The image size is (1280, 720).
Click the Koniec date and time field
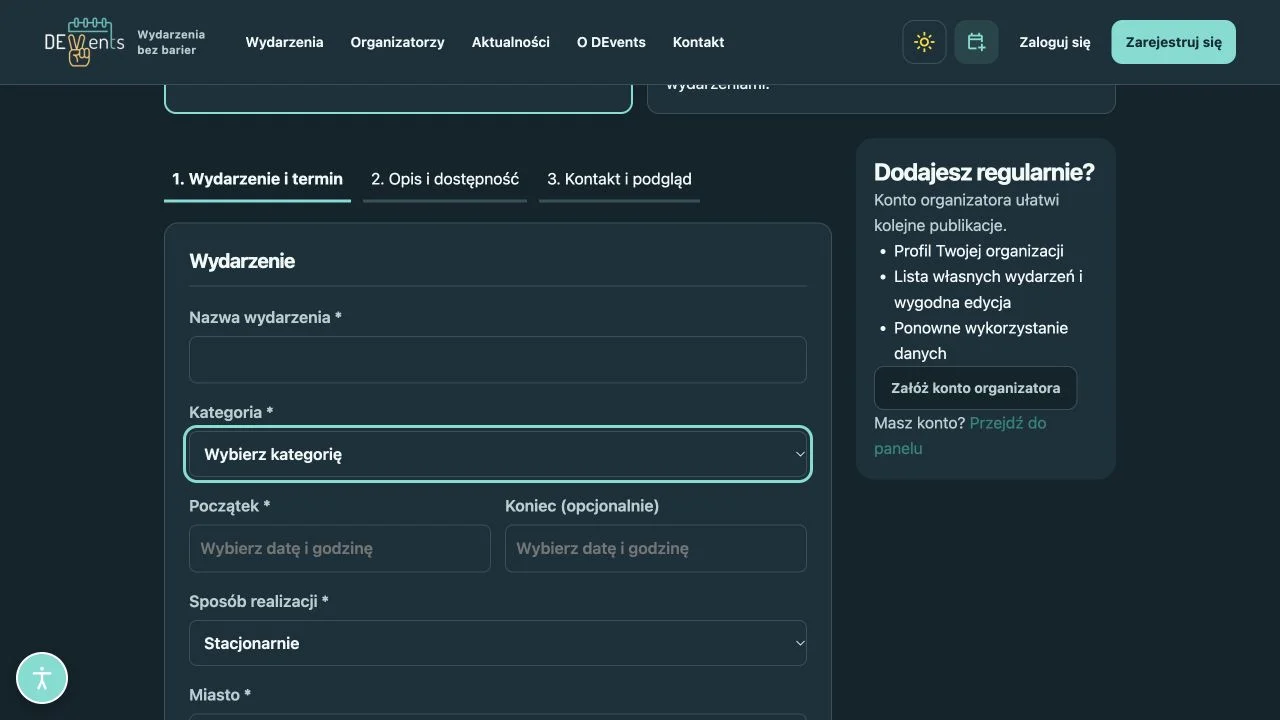point(656,549)
